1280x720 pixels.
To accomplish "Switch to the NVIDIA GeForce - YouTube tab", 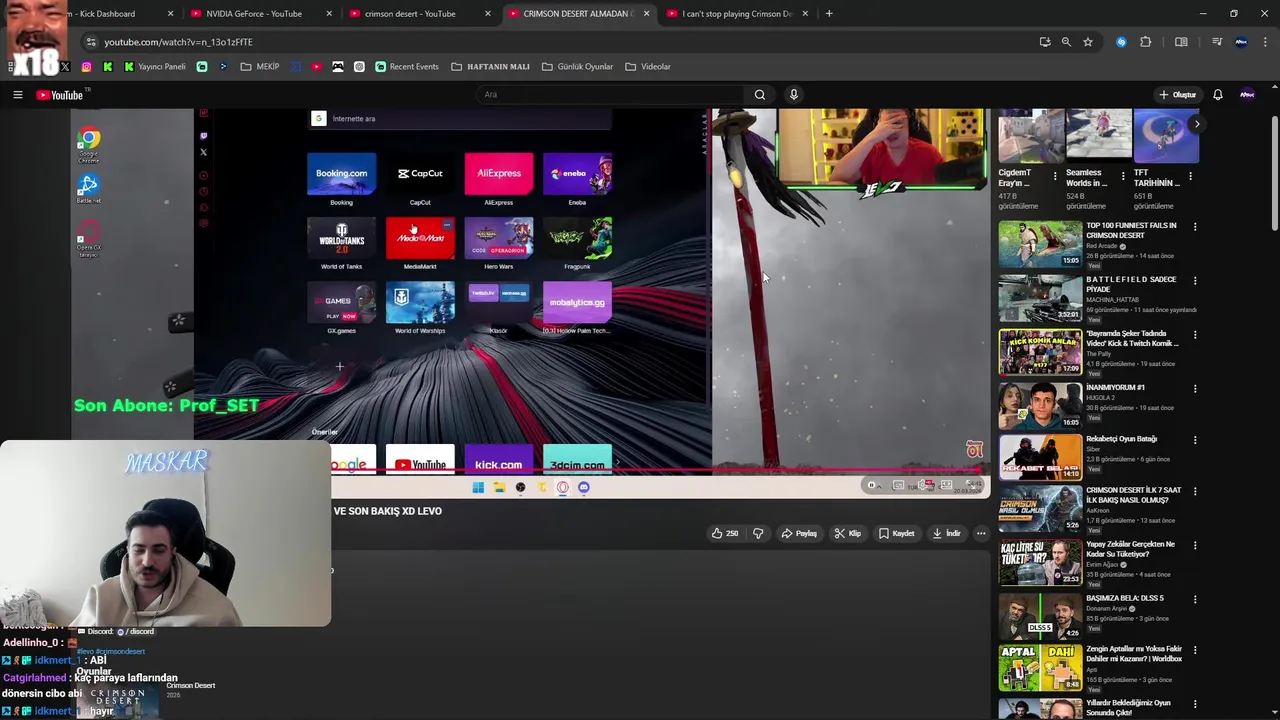I will 262,14.
